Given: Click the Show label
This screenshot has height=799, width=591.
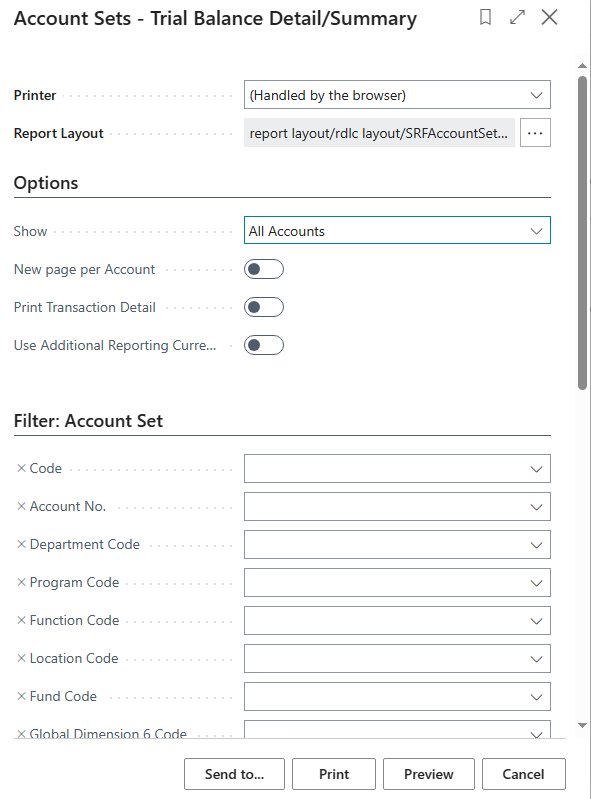Looking at the screenshot, I should coord(30,231).
